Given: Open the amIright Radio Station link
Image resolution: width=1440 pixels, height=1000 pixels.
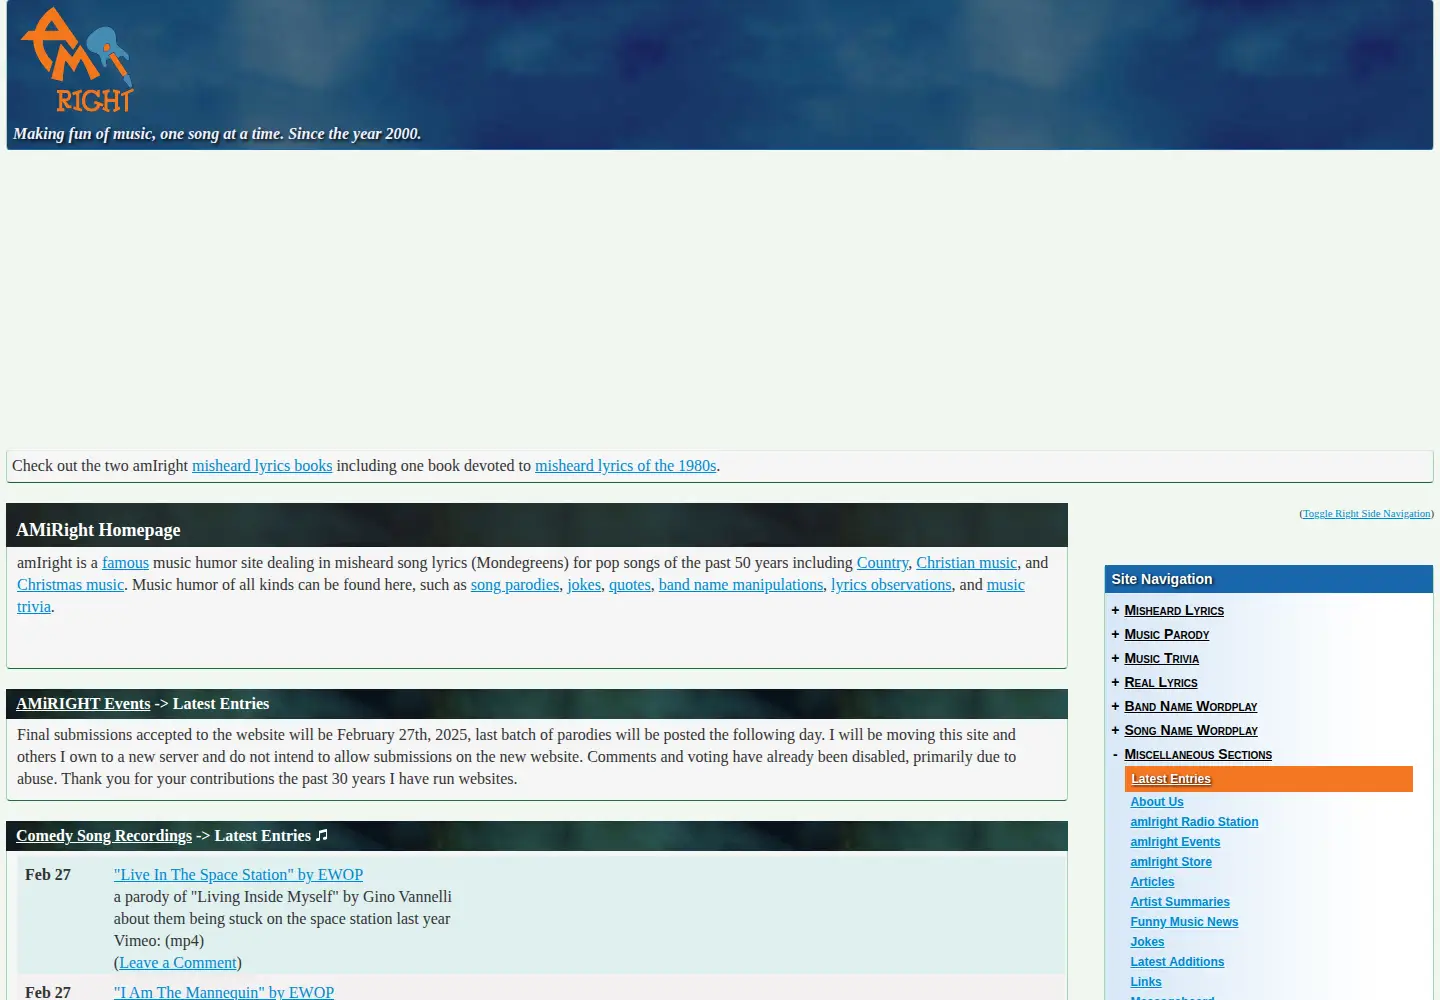Looking at the screenshot, I should pyautogui.click(x=1194, y=822).
